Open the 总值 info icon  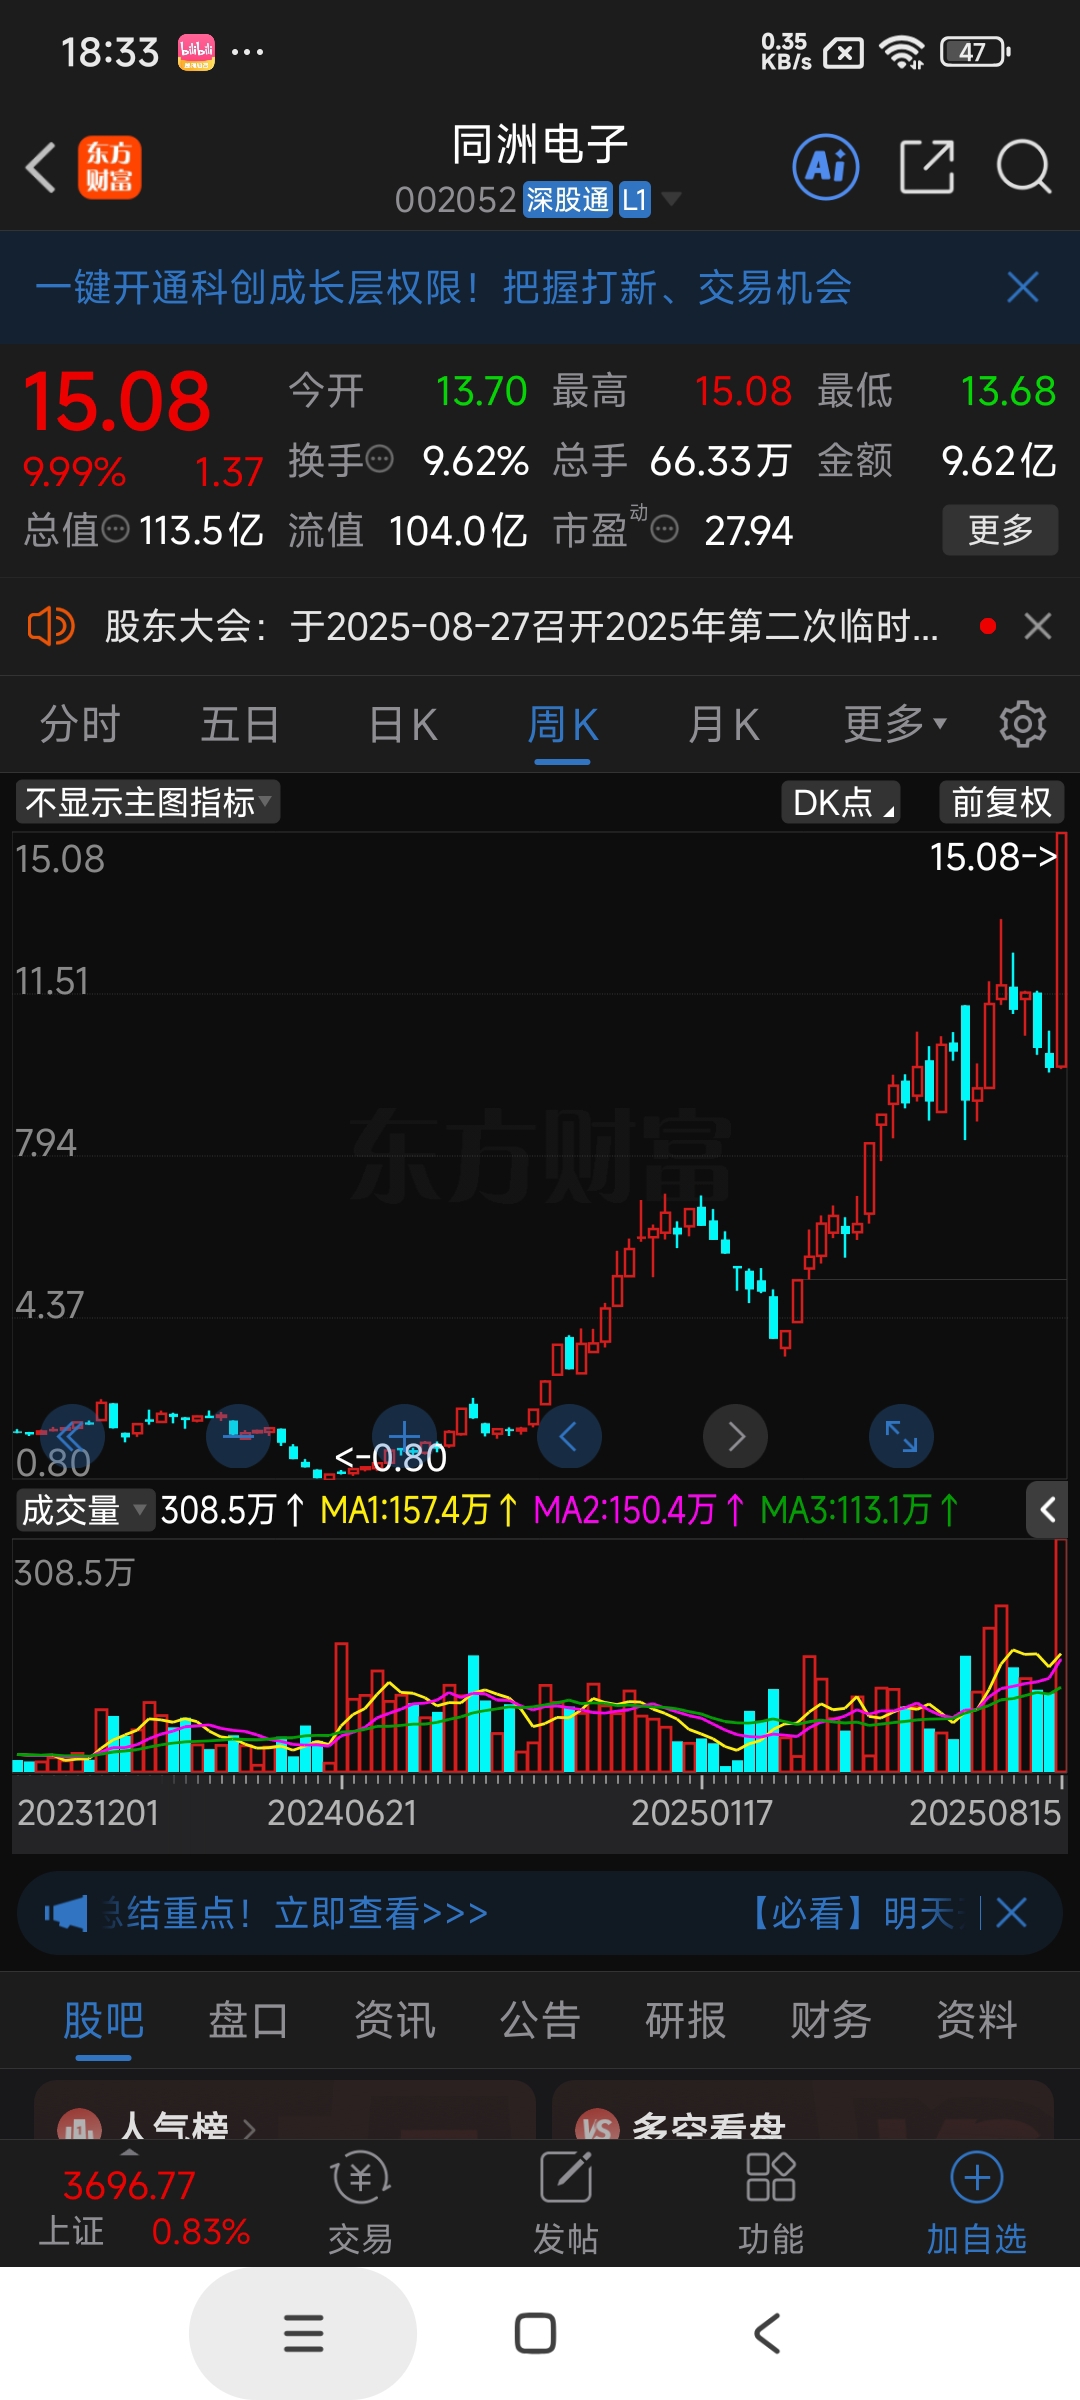[116, 529]
